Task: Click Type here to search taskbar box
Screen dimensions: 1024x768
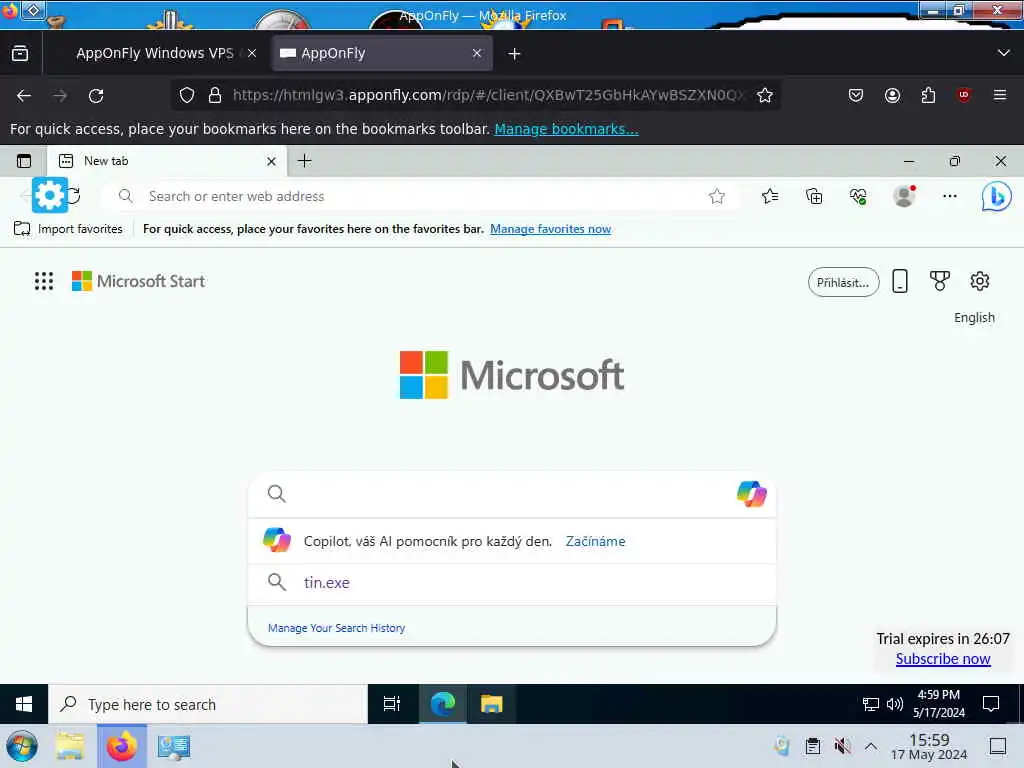Action: click(x=208, y=704)
